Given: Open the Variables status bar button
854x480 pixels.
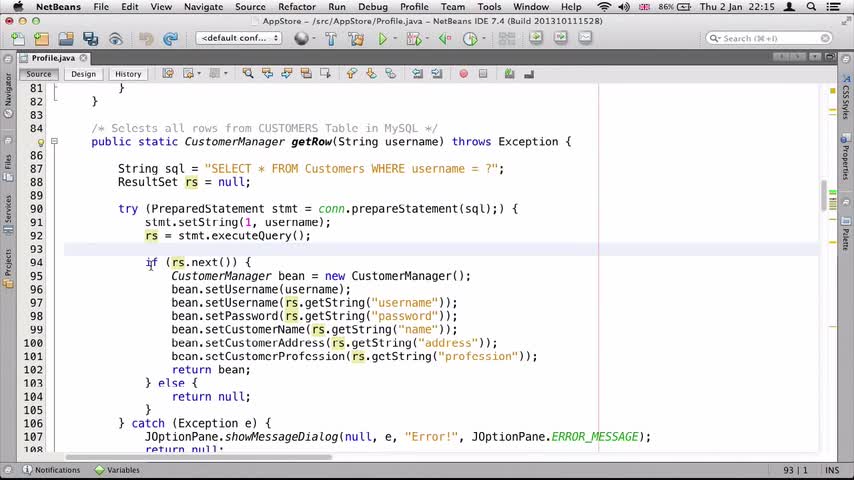Looking at the screenshot, I should point(117,470).
